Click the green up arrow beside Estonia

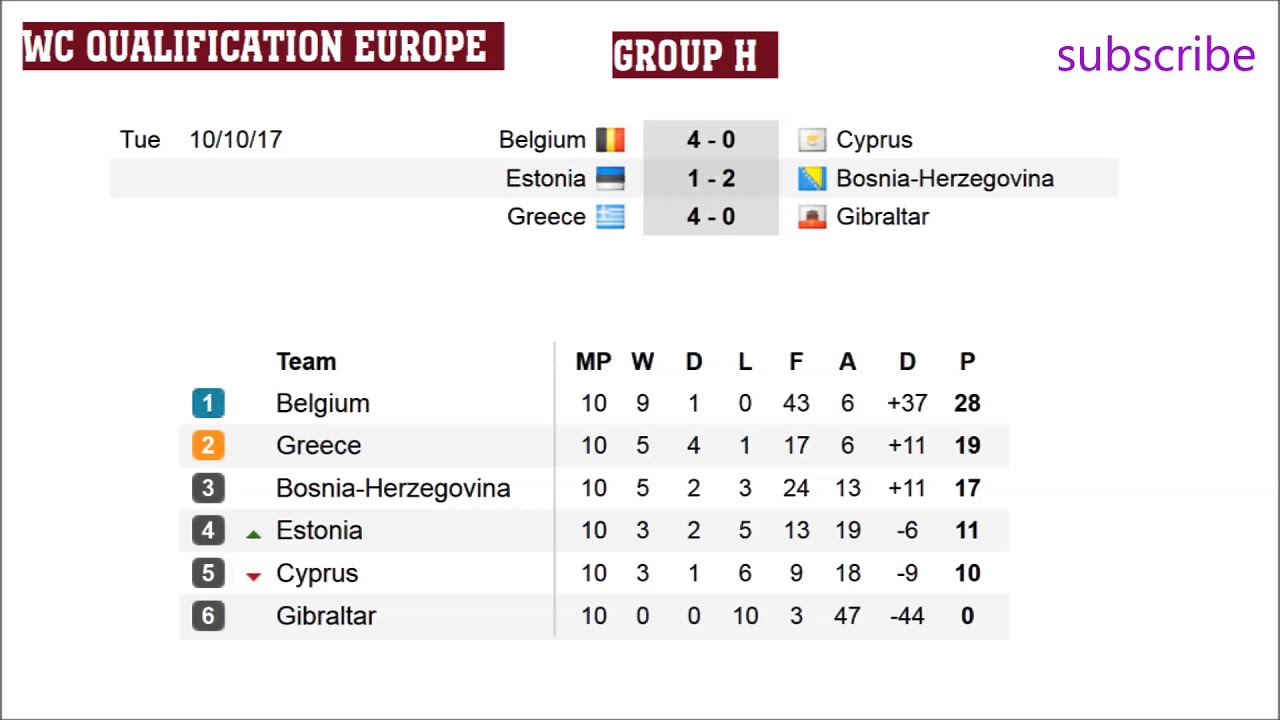click(x=253, y=535)
